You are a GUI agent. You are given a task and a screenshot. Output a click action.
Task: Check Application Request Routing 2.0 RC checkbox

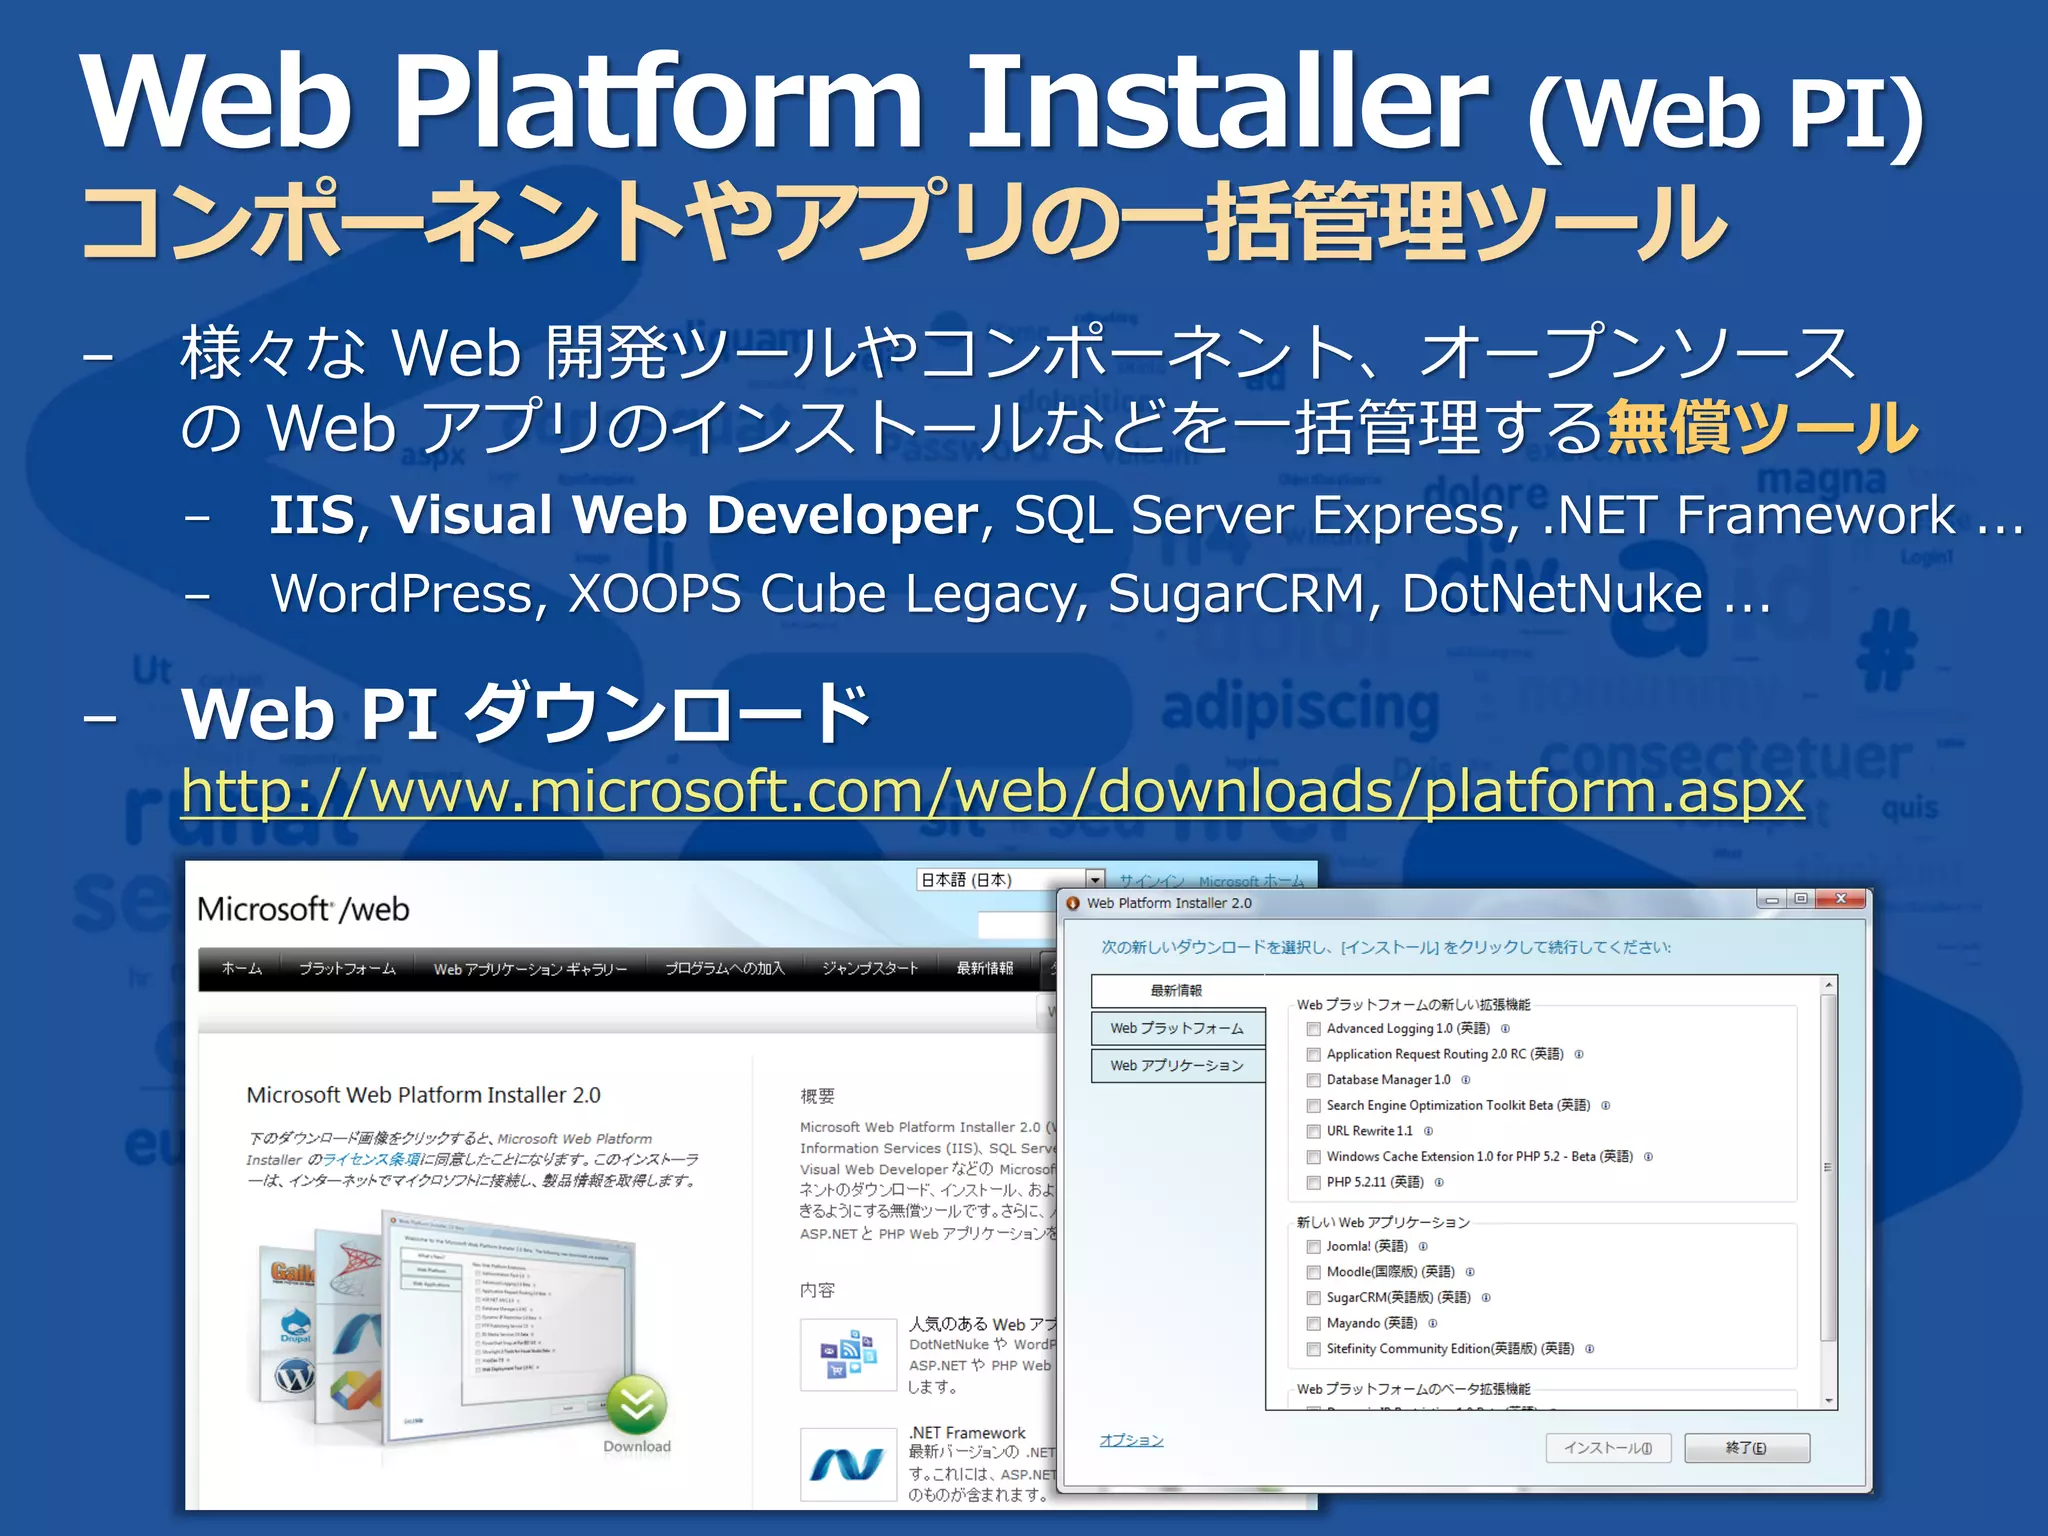pyautogui.click(x=1314, y=1054)
